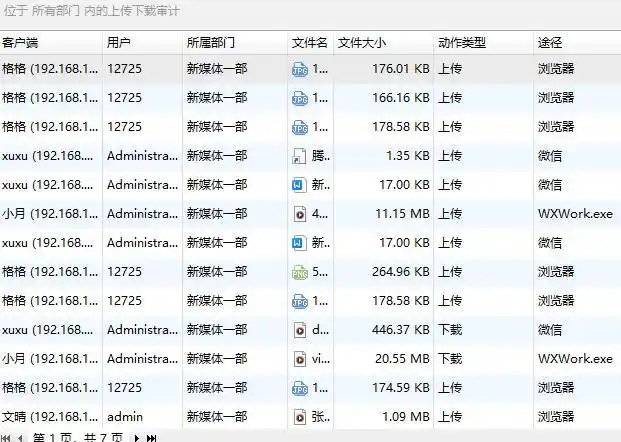Click the JPG file icon in 166.16 KB row

[300, 98]
